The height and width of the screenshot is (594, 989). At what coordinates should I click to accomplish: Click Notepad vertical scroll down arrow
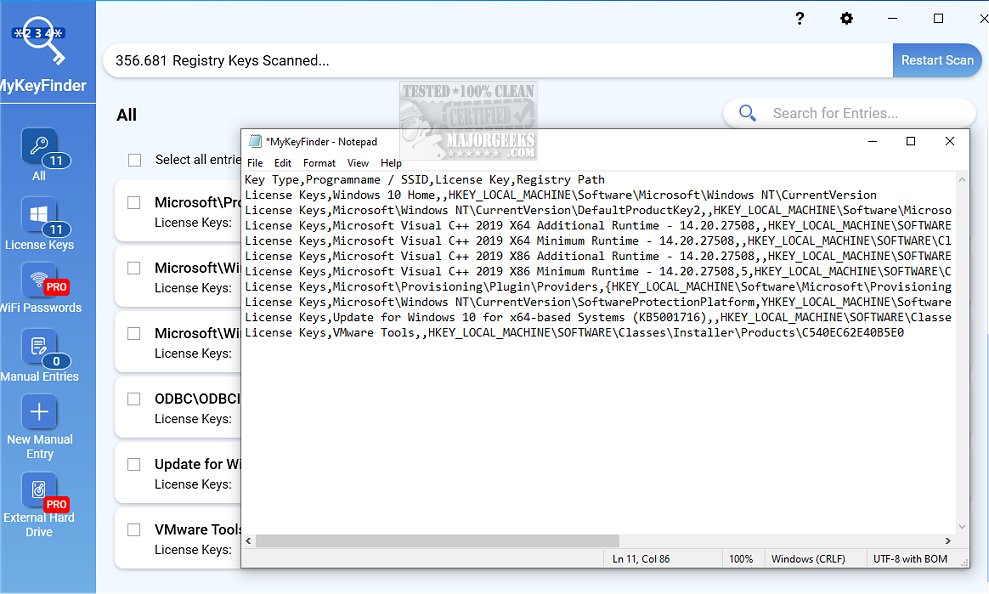962,527
